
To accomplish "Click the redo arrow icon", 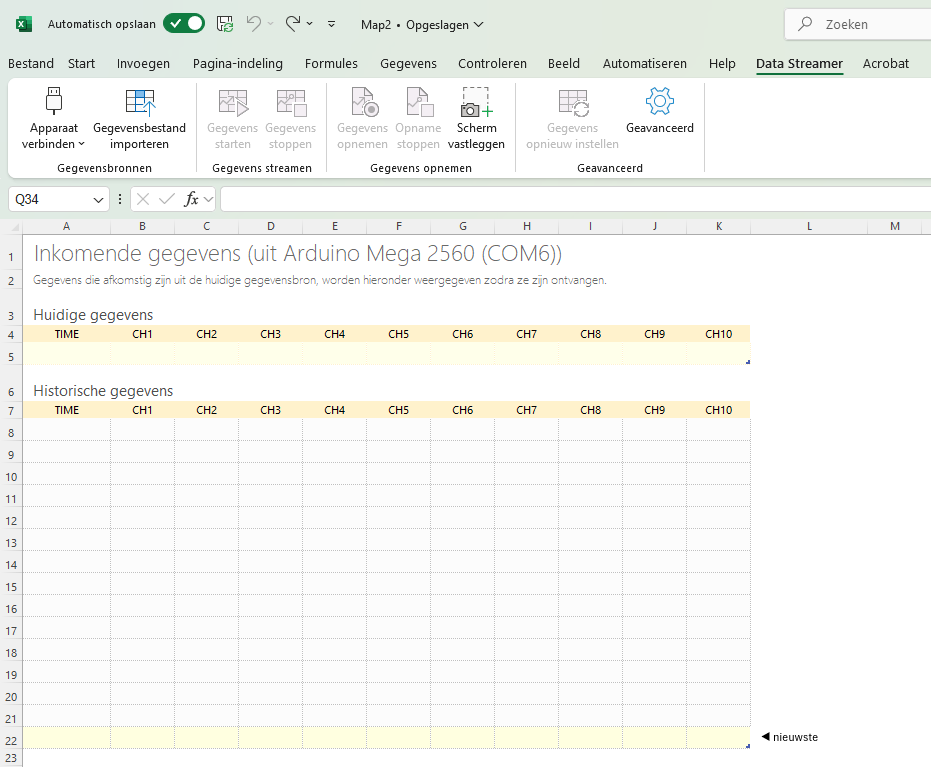I will click(293, 24).
